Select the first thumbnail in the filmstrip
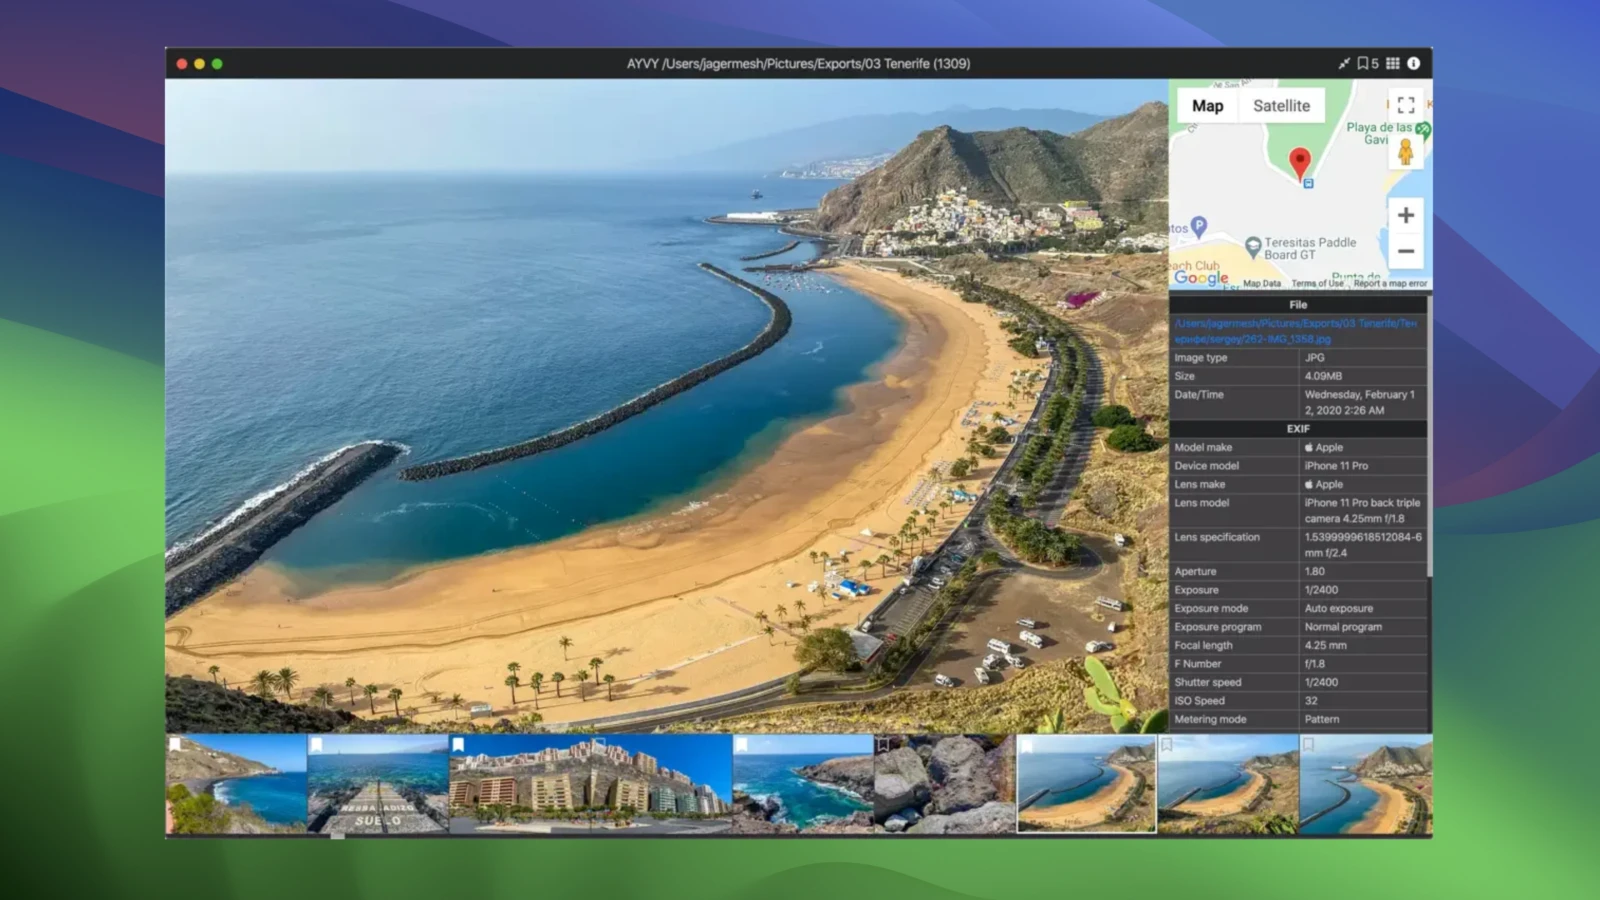1600x900 pixels. [236, 785]
